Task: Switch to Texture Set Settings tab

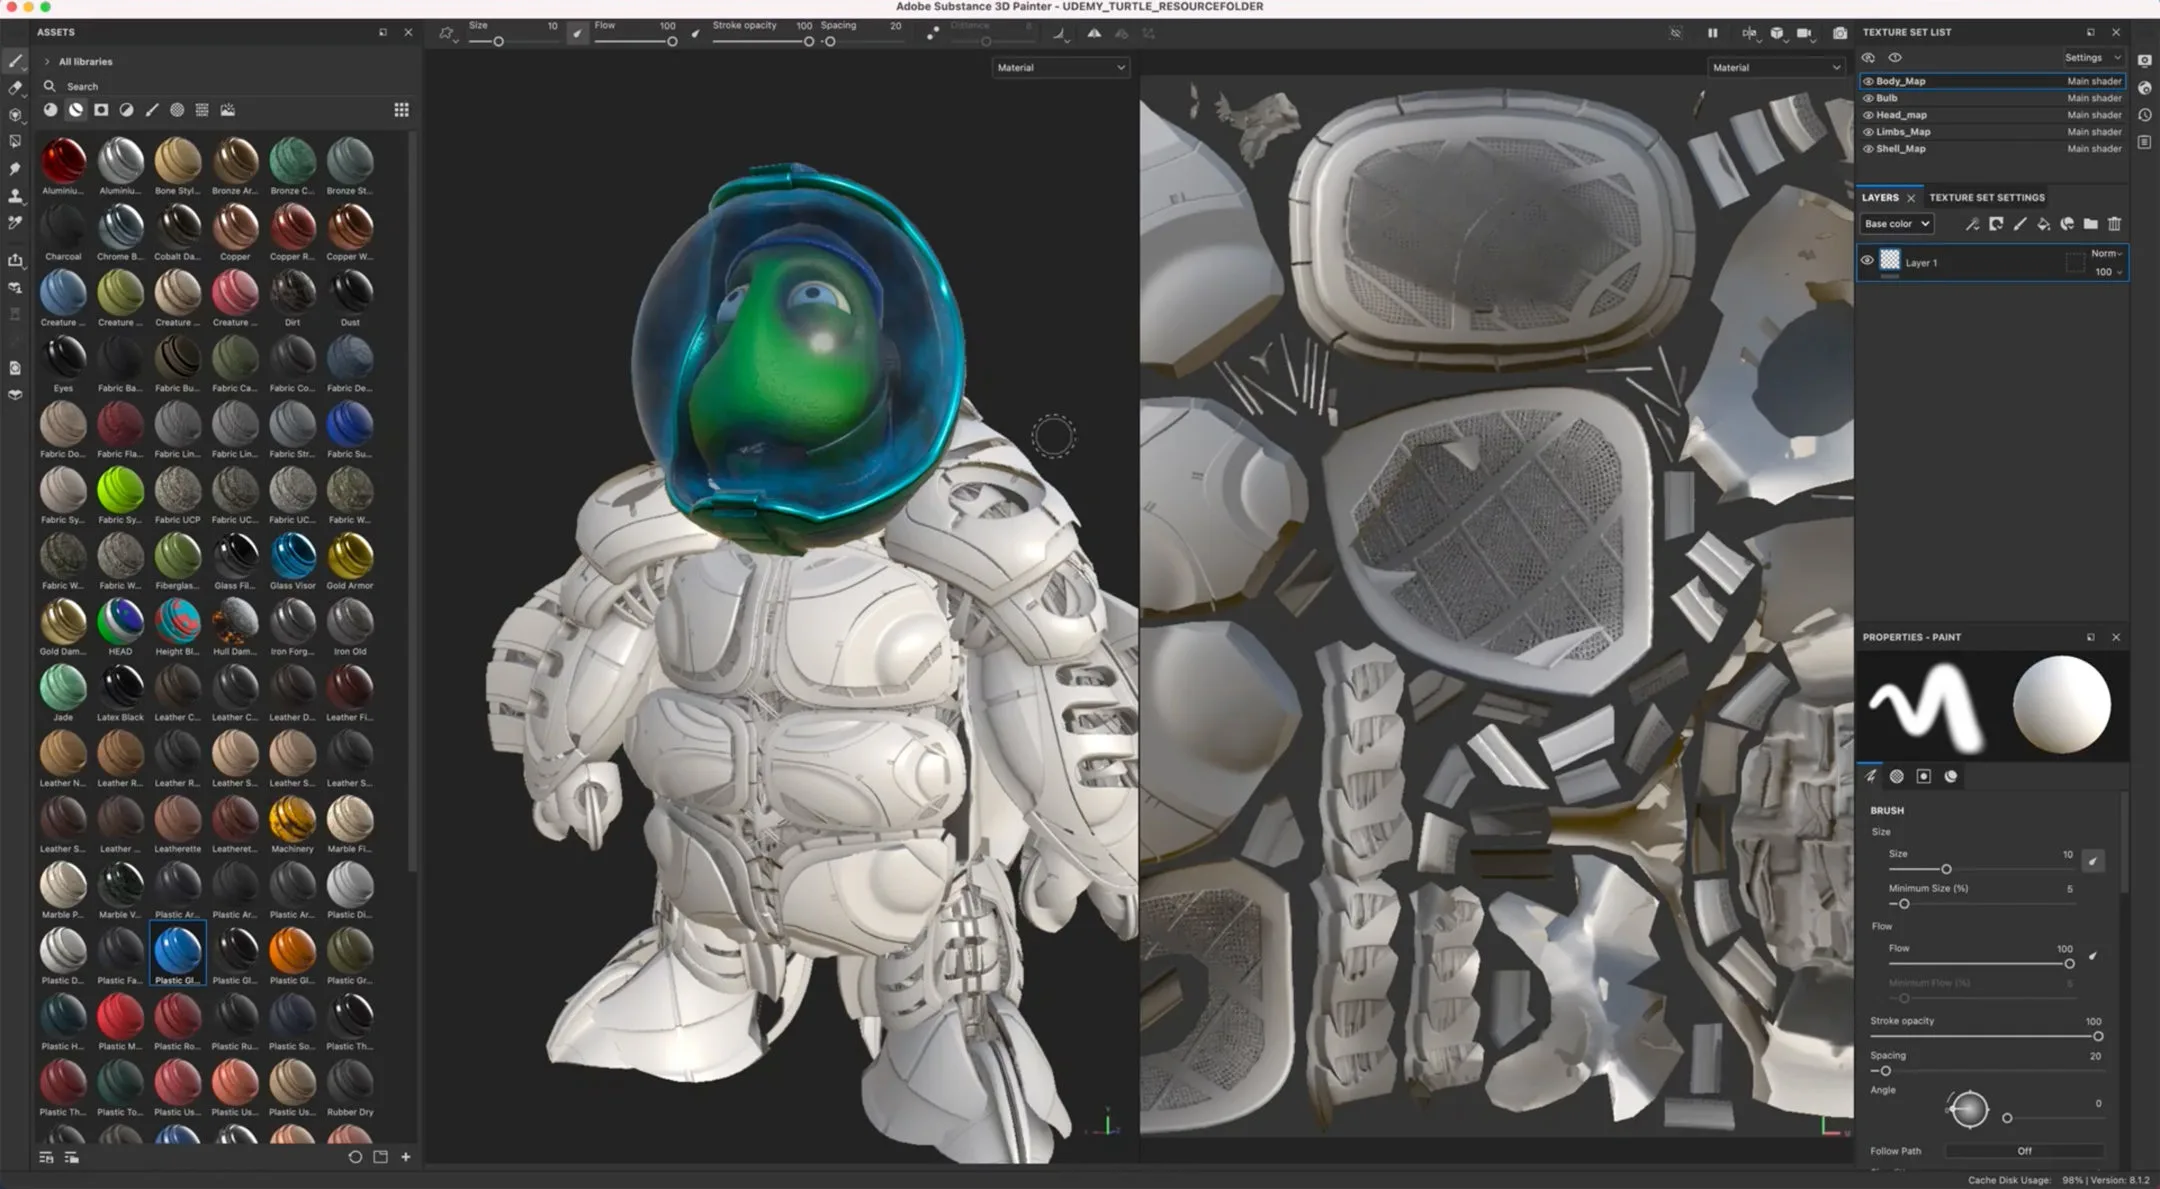Action: point(1986,198)
